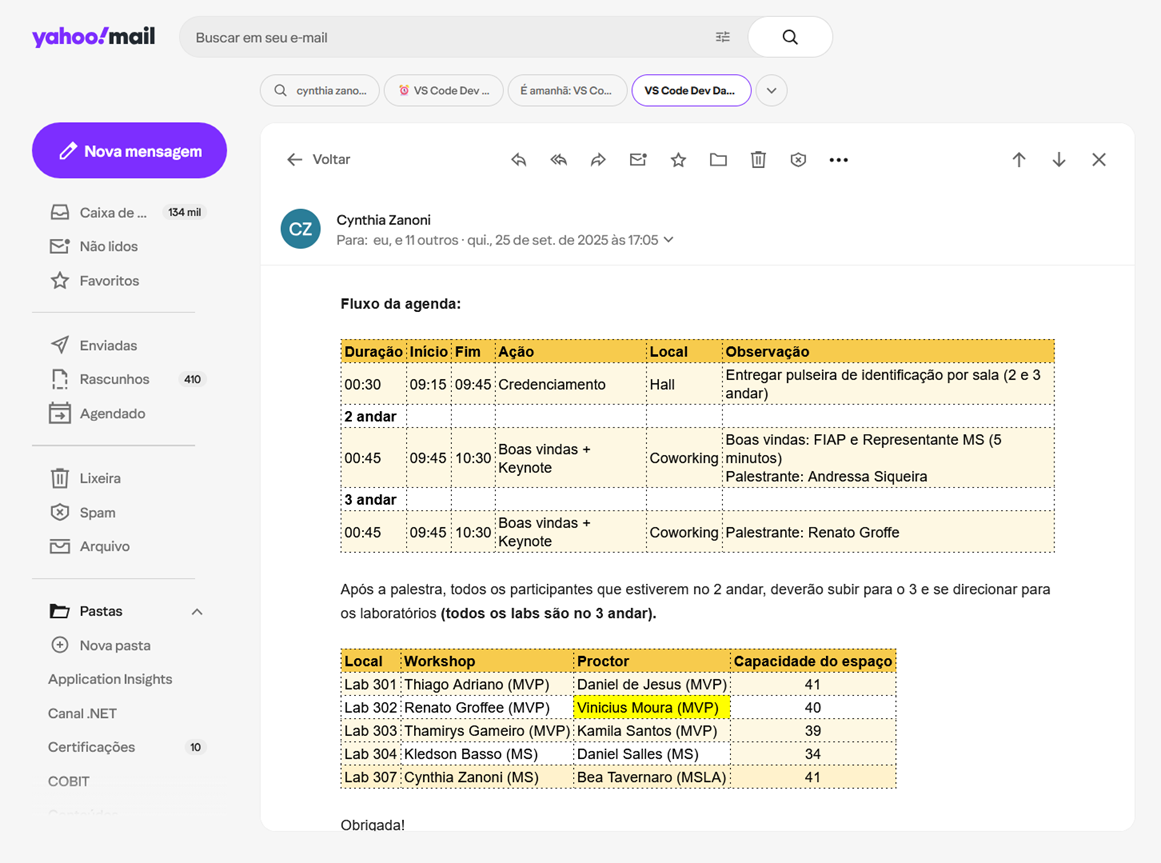This screenshot has height=863, width=1161.
Task: Close the open message view
Action: tap(1099, 160)
